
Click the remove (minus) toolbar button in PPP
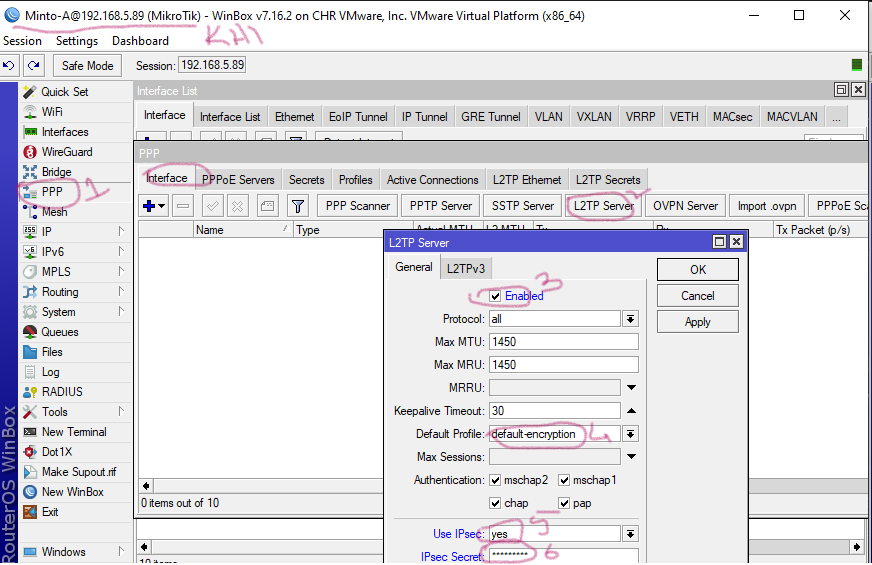[182, 206]
